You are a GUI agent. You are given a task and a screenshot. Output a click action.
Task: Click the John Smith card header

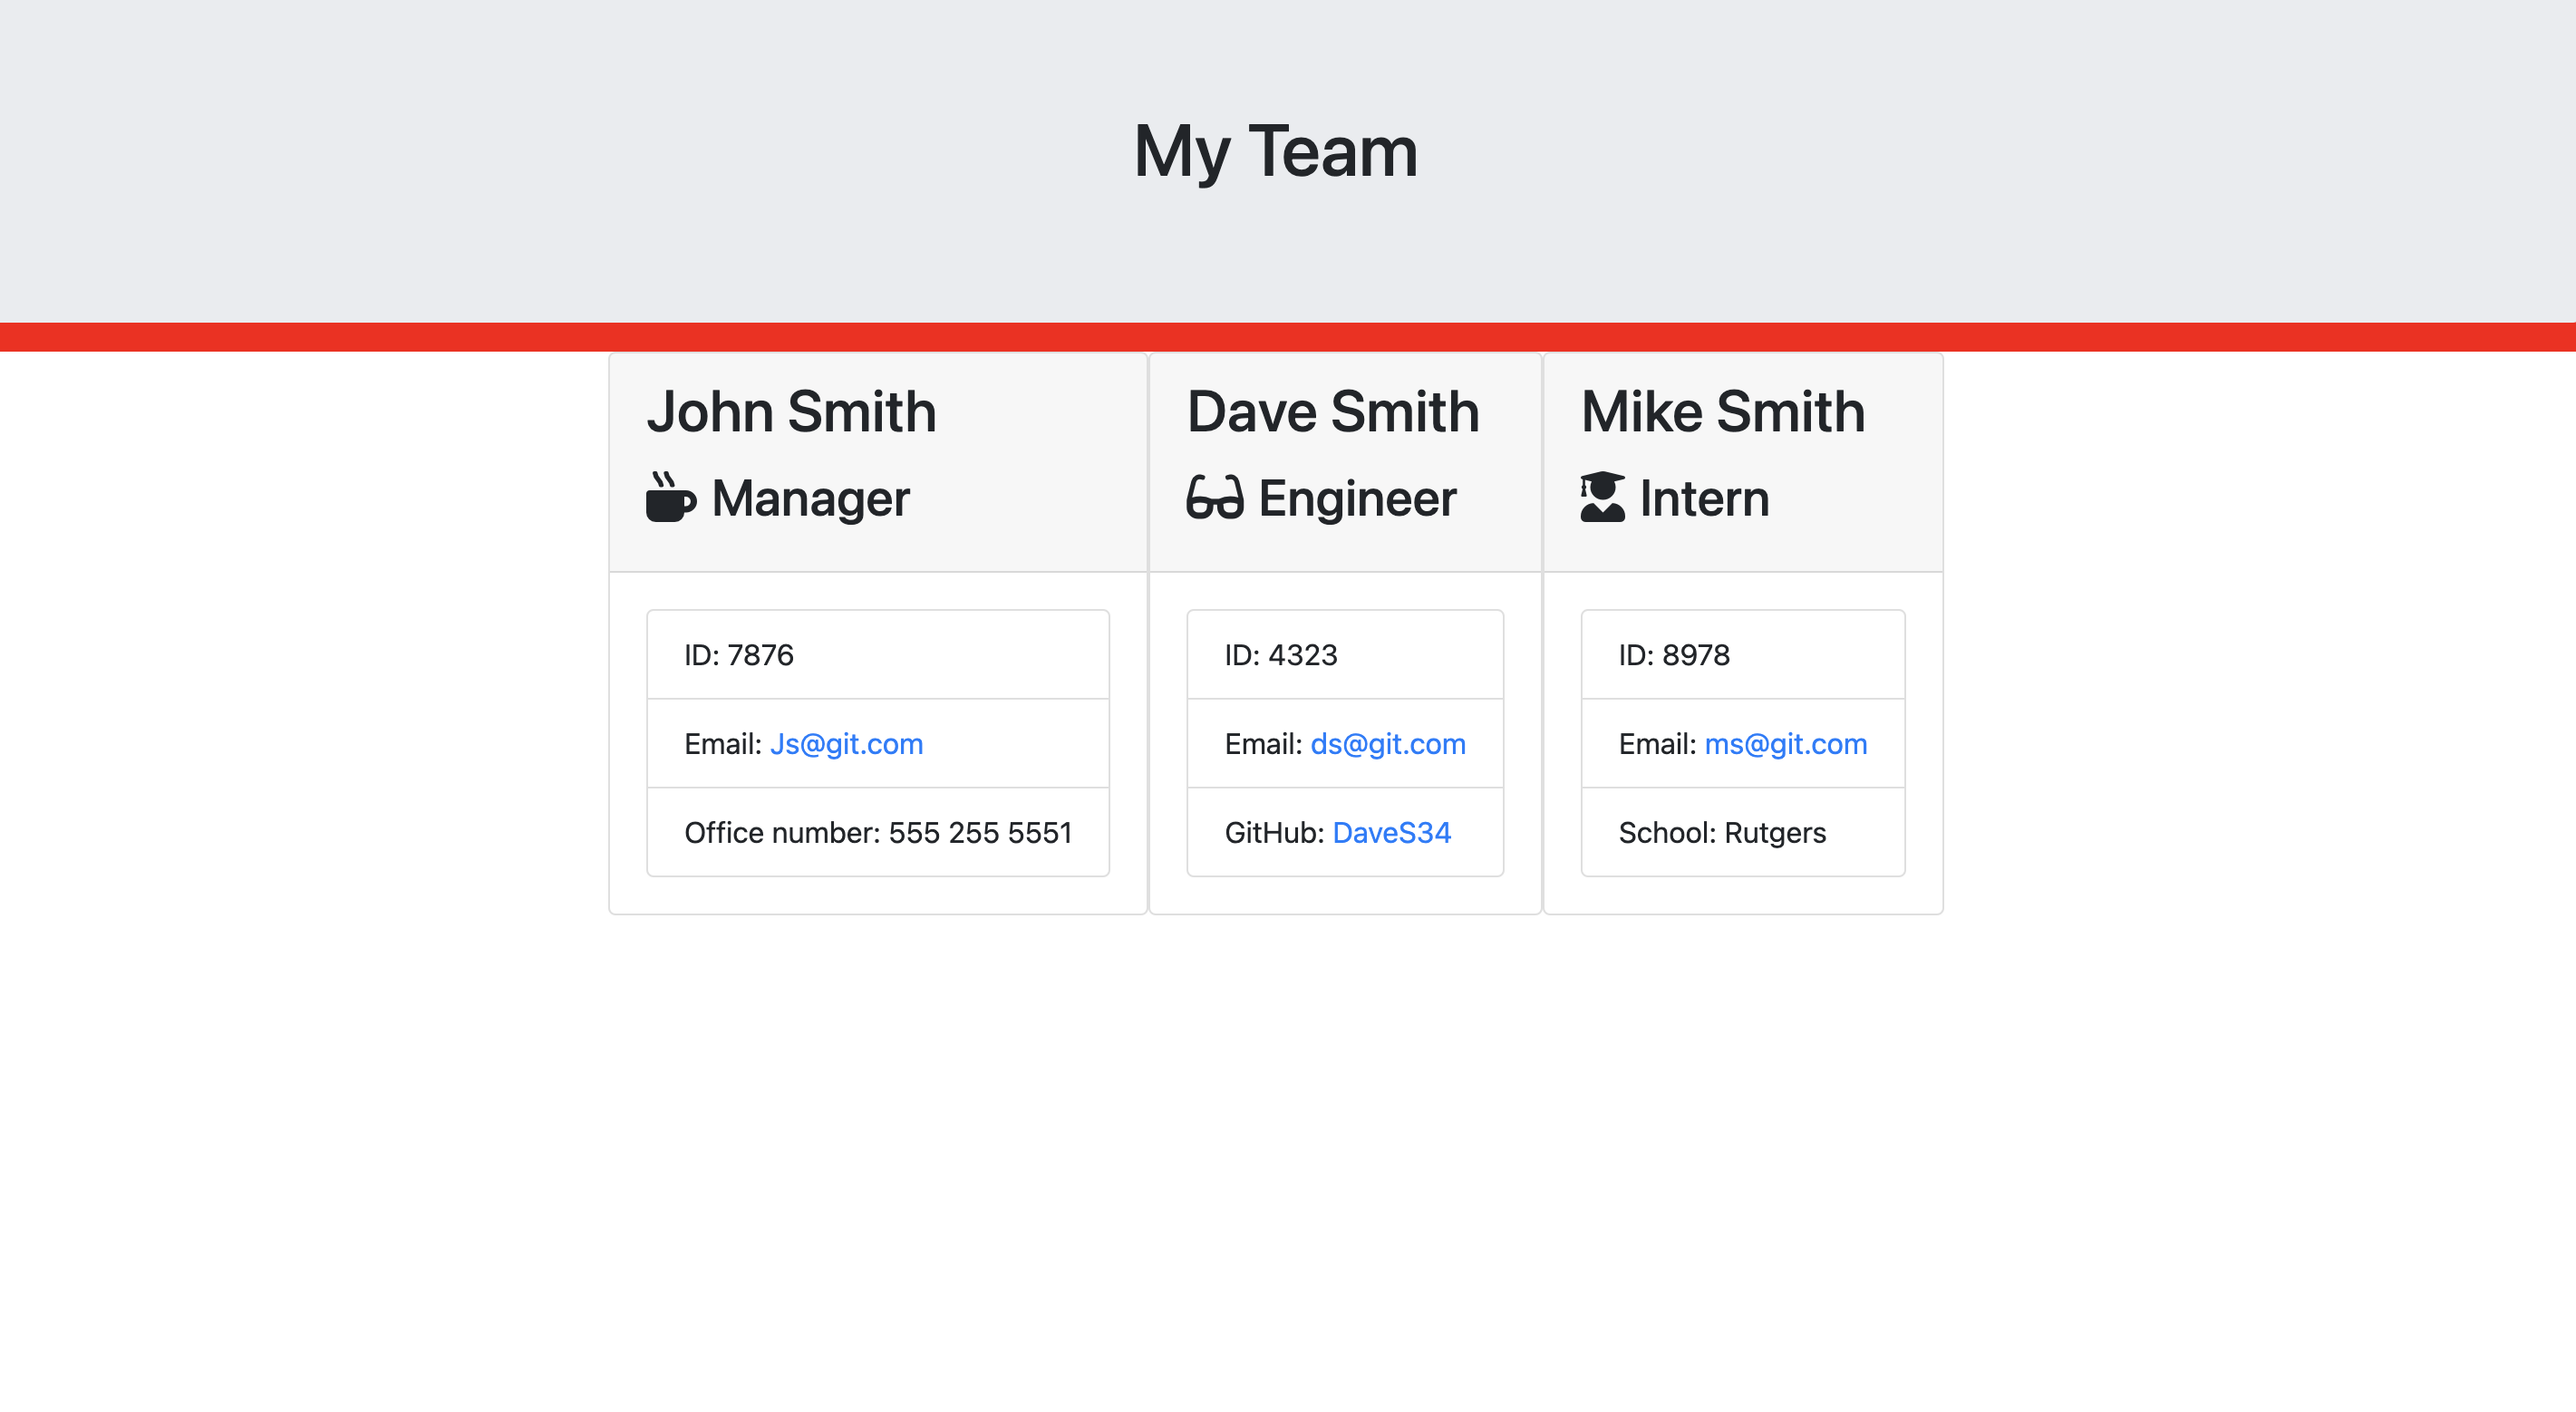pyautogui.click(x=877, y=460)
